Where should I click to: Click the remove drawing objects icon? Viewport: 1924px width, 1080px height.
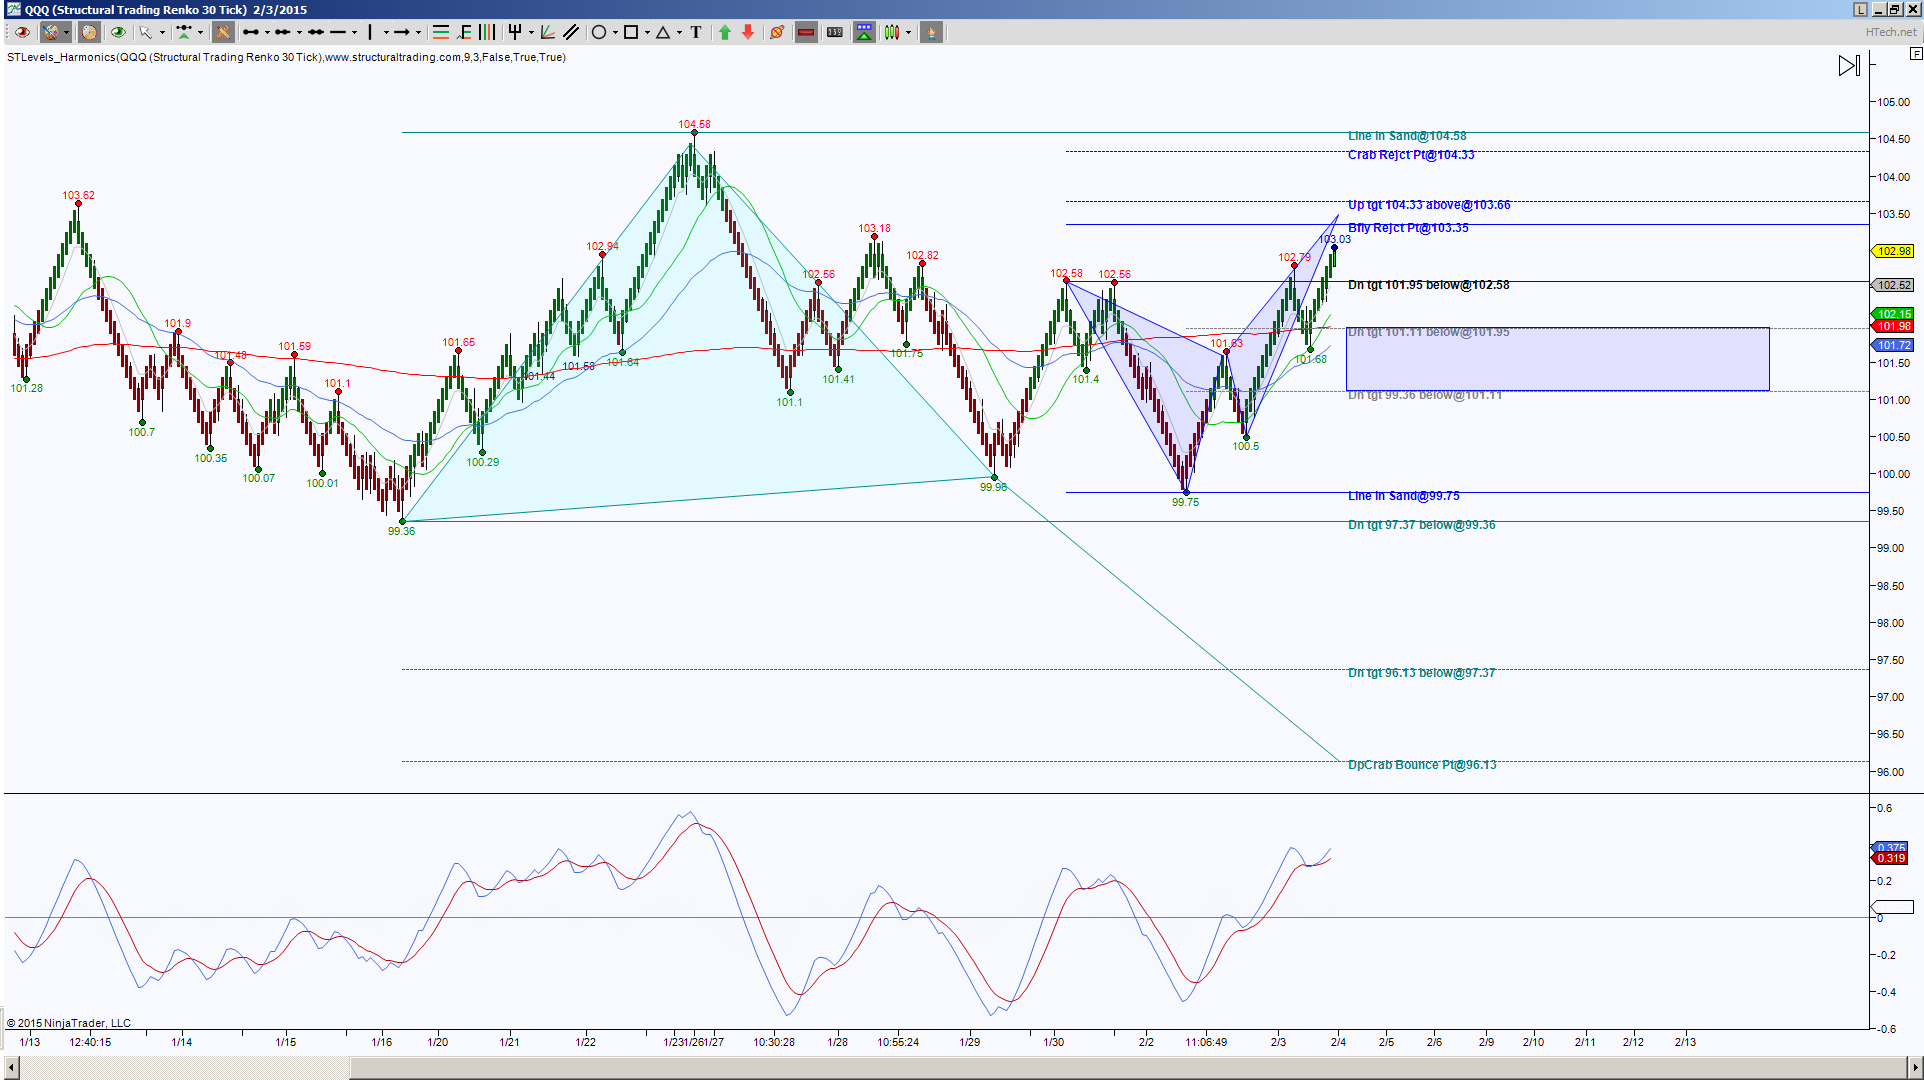click(x=778, y=32)
